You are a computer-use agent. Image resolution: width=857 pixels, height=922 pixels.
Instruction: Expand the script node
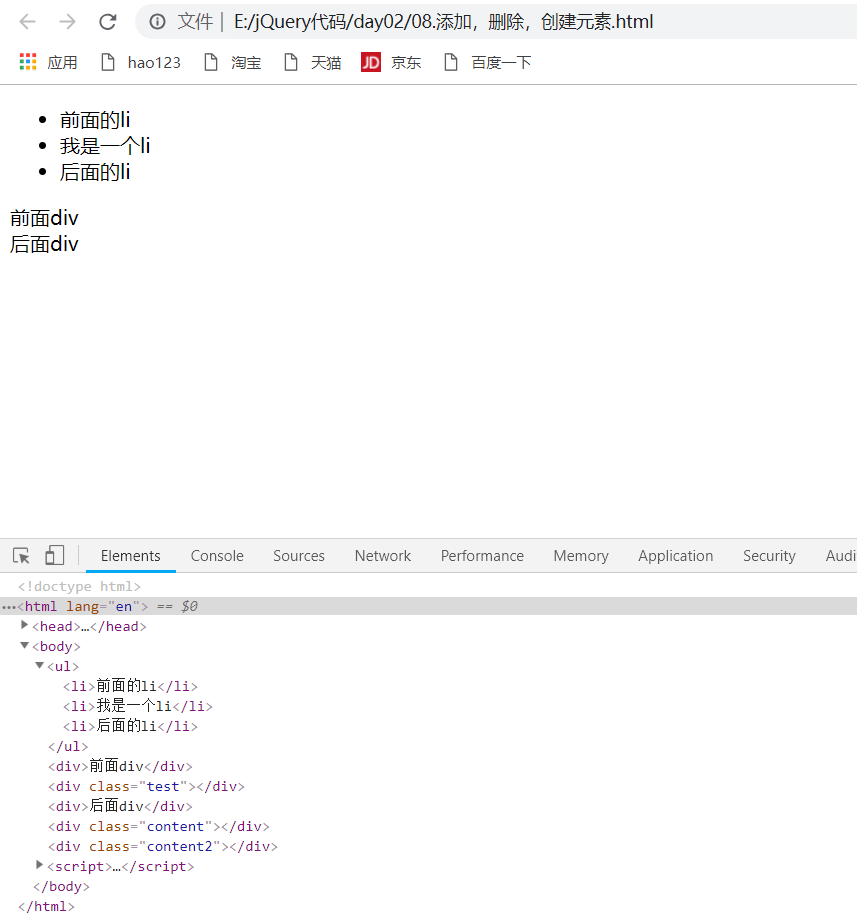(x=39, y=865)
